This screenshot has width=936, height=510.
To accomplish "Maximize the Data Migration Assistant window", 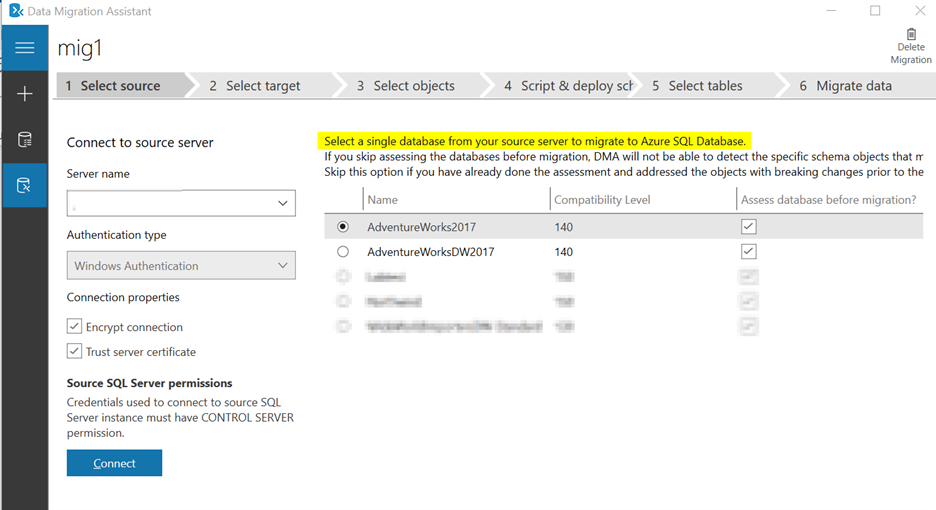I will click(875, 11).
